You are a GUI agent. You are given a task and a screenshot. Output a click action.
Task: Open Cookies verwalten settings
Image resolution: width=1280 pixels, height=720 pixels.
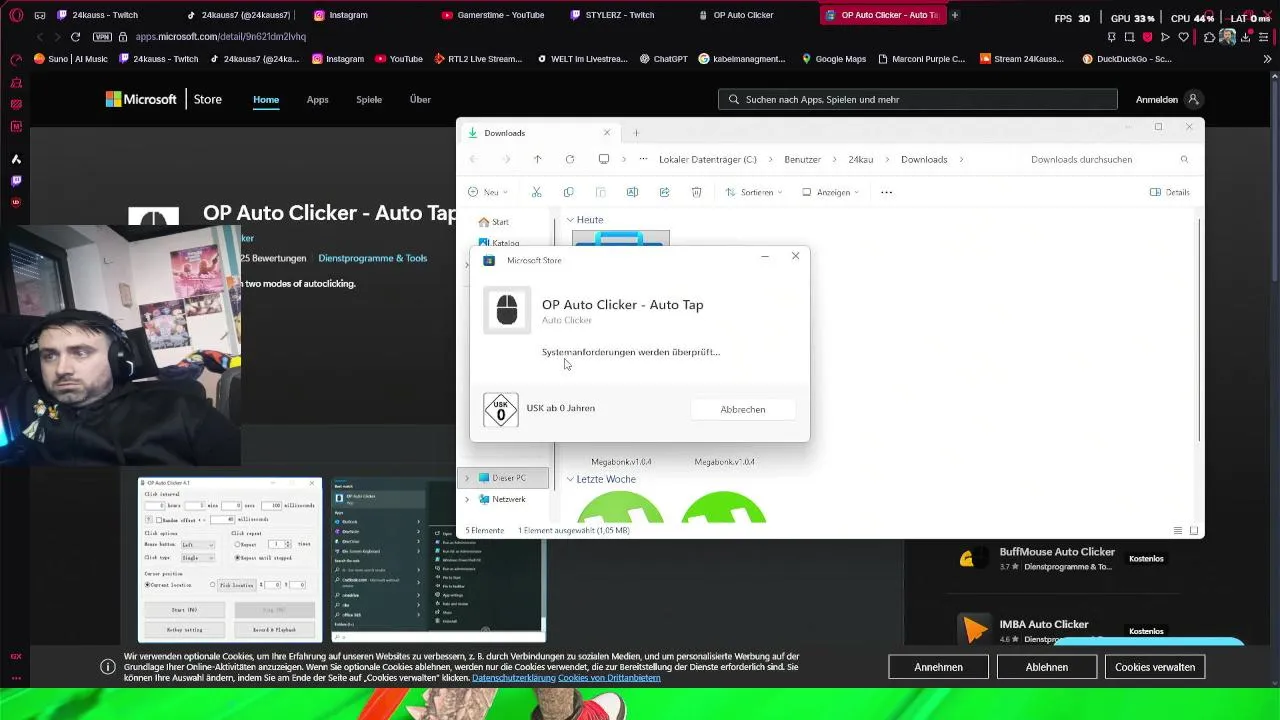point(1155,667)
